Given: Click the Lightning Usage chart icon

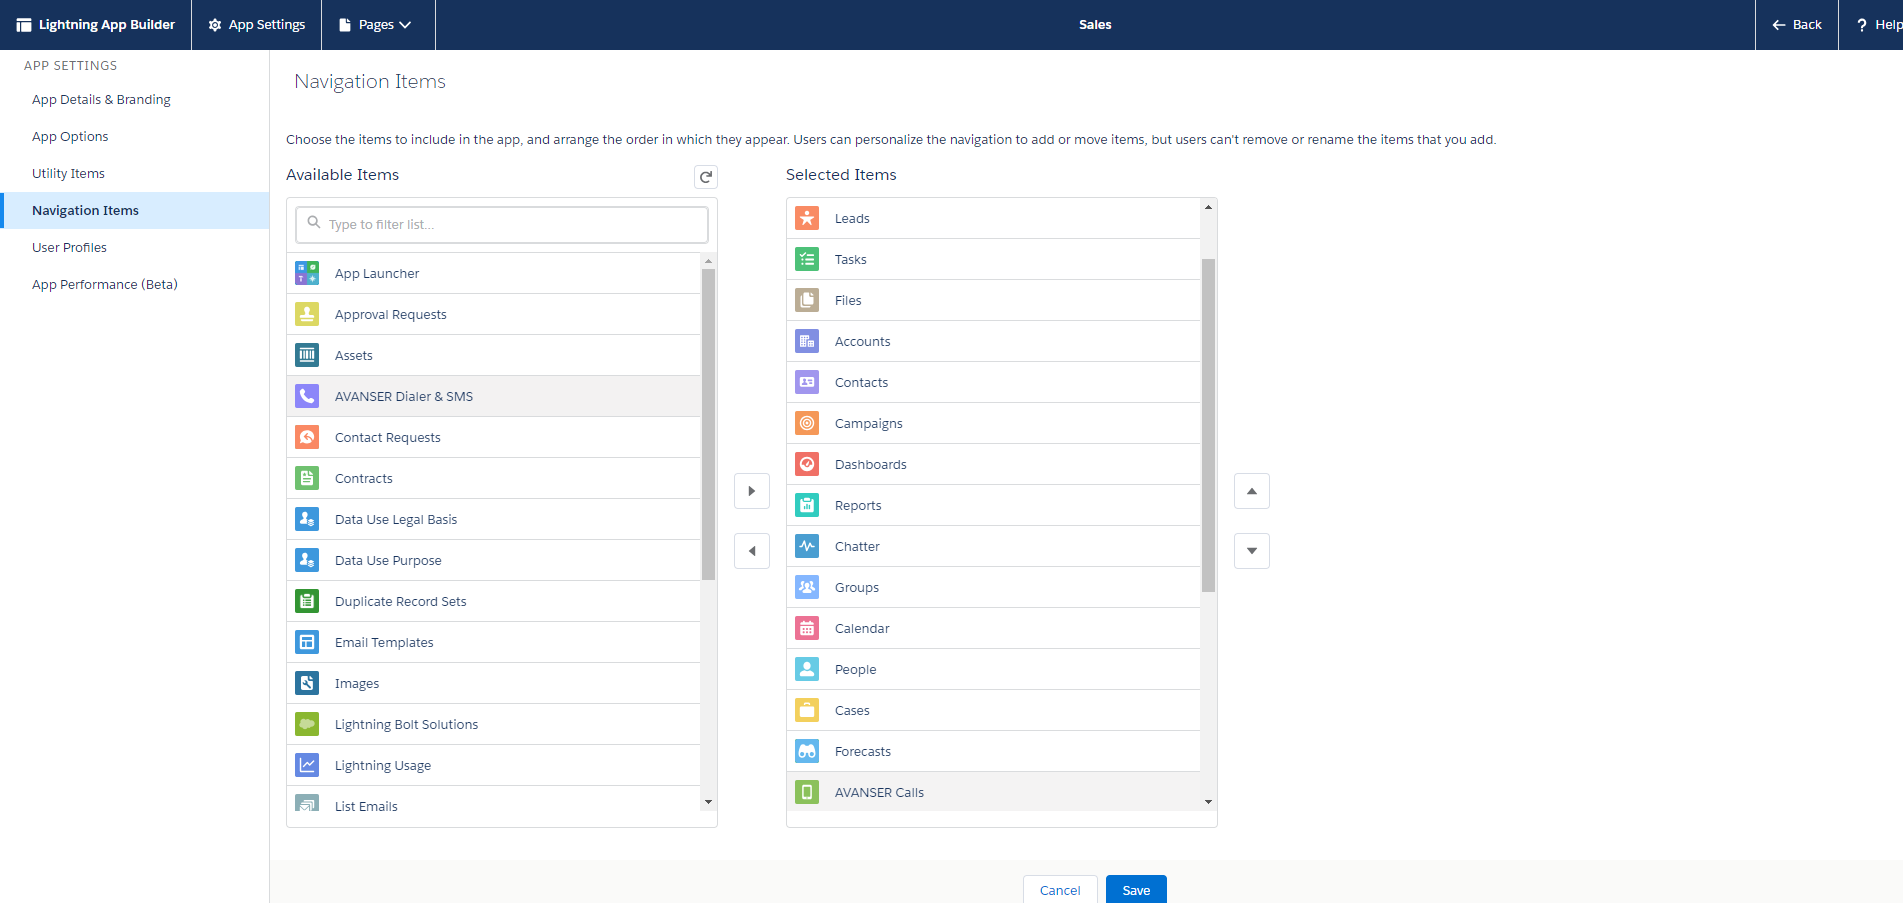Looking at the screenshot, I should [x=307, y=765].
